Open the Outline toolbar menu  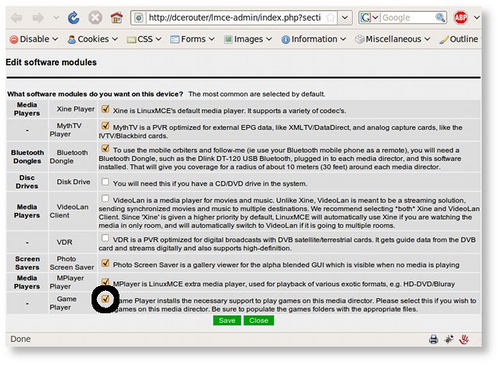pos(459,39)
